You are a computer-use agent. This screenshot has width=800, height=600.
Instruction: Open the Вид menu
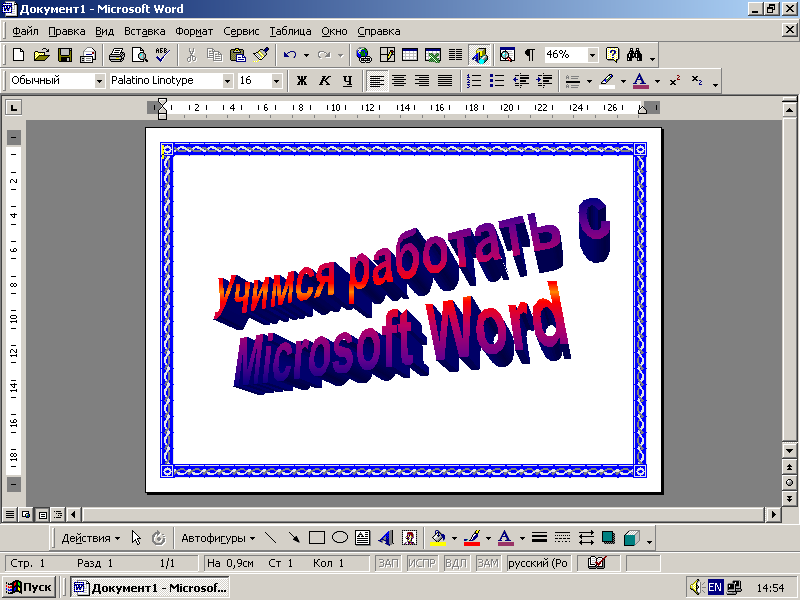(105, 31)
